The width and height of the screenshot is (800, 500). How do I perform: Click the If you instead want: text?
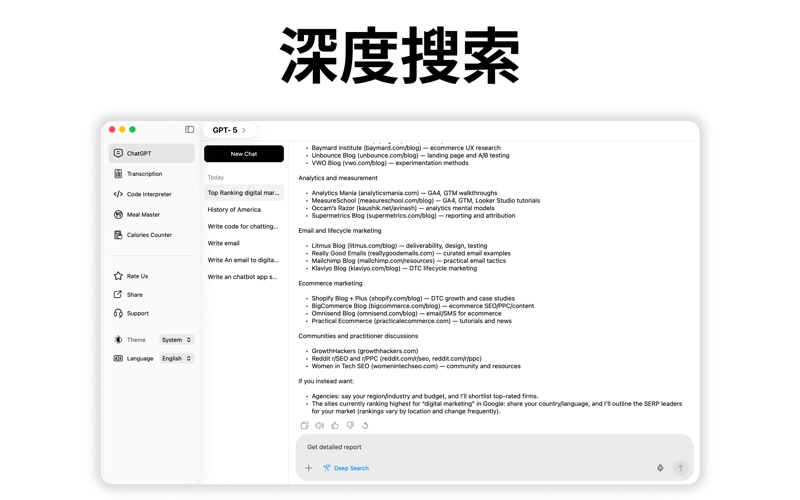click(326, 381)
